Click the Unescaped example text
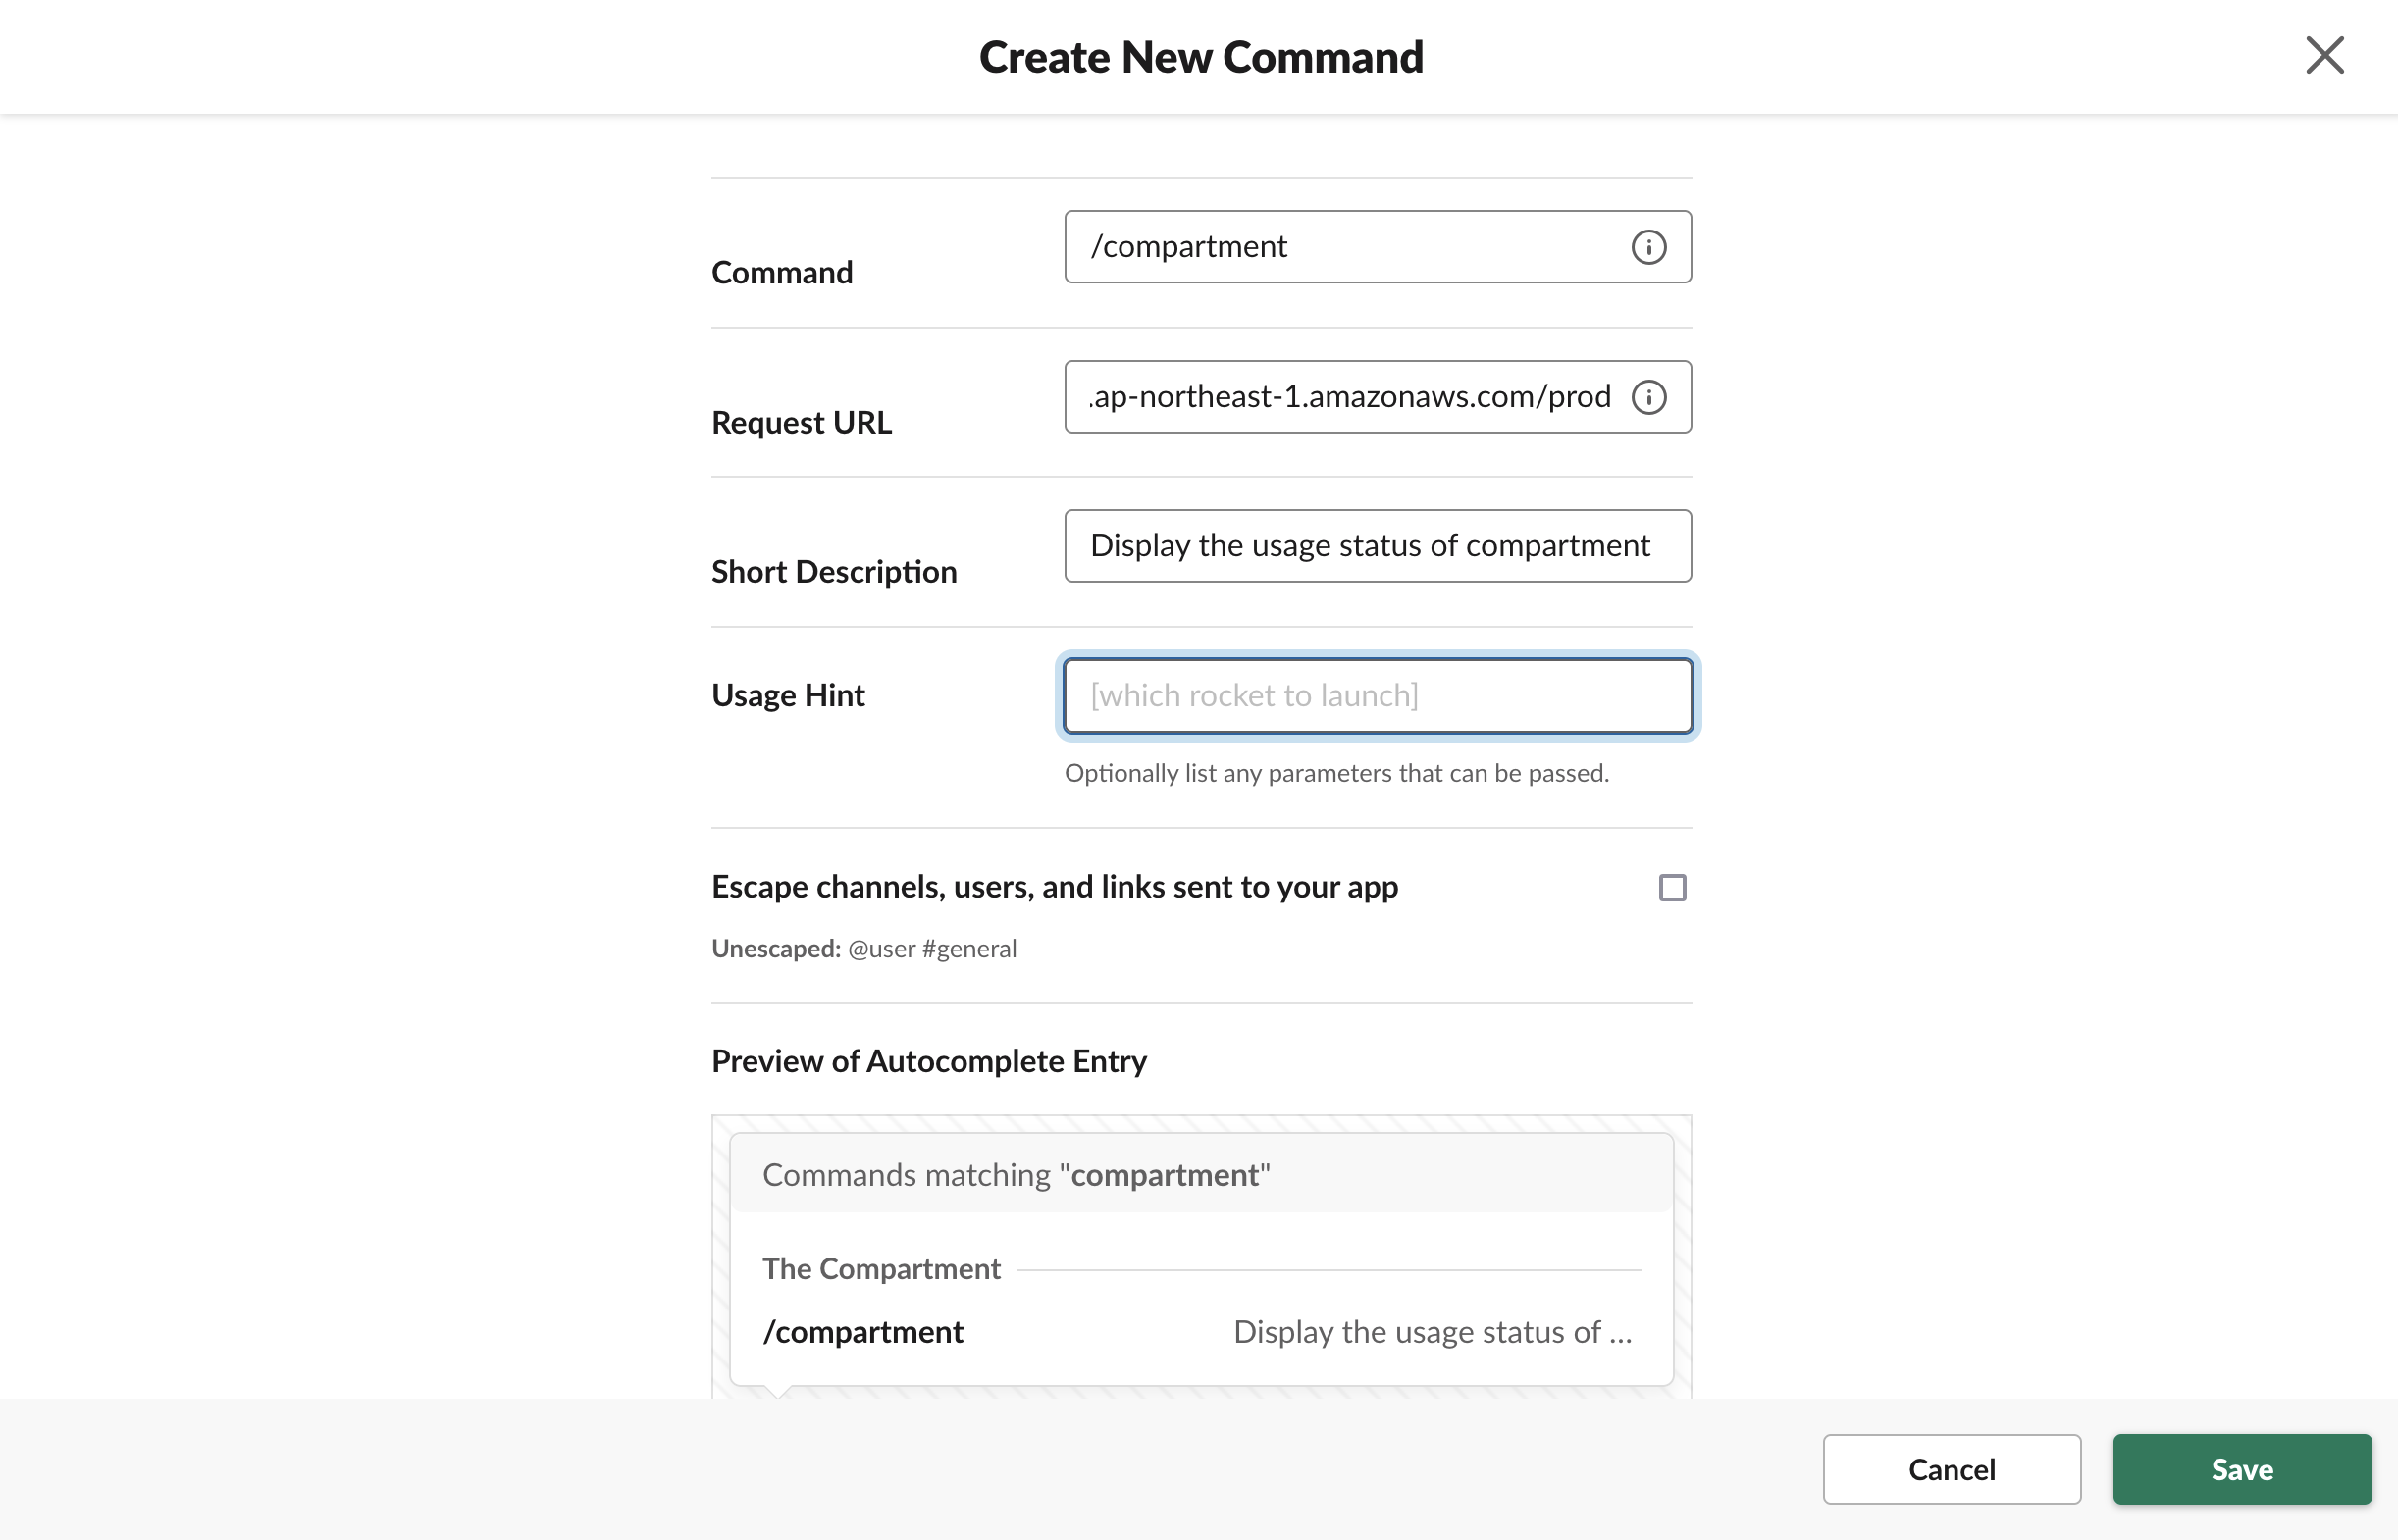 (x=863, y=948)
